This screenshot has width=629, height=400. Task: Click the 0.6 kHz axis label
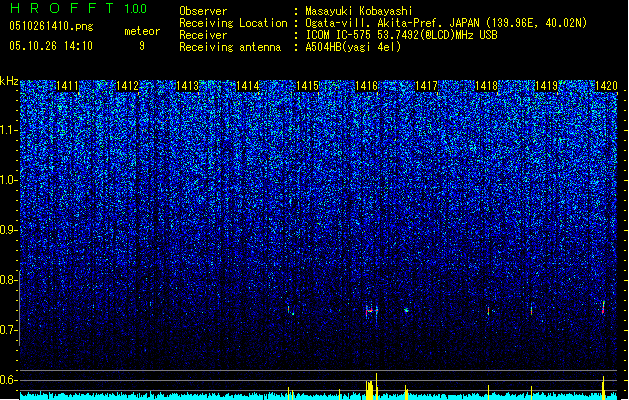coord(9,380)
